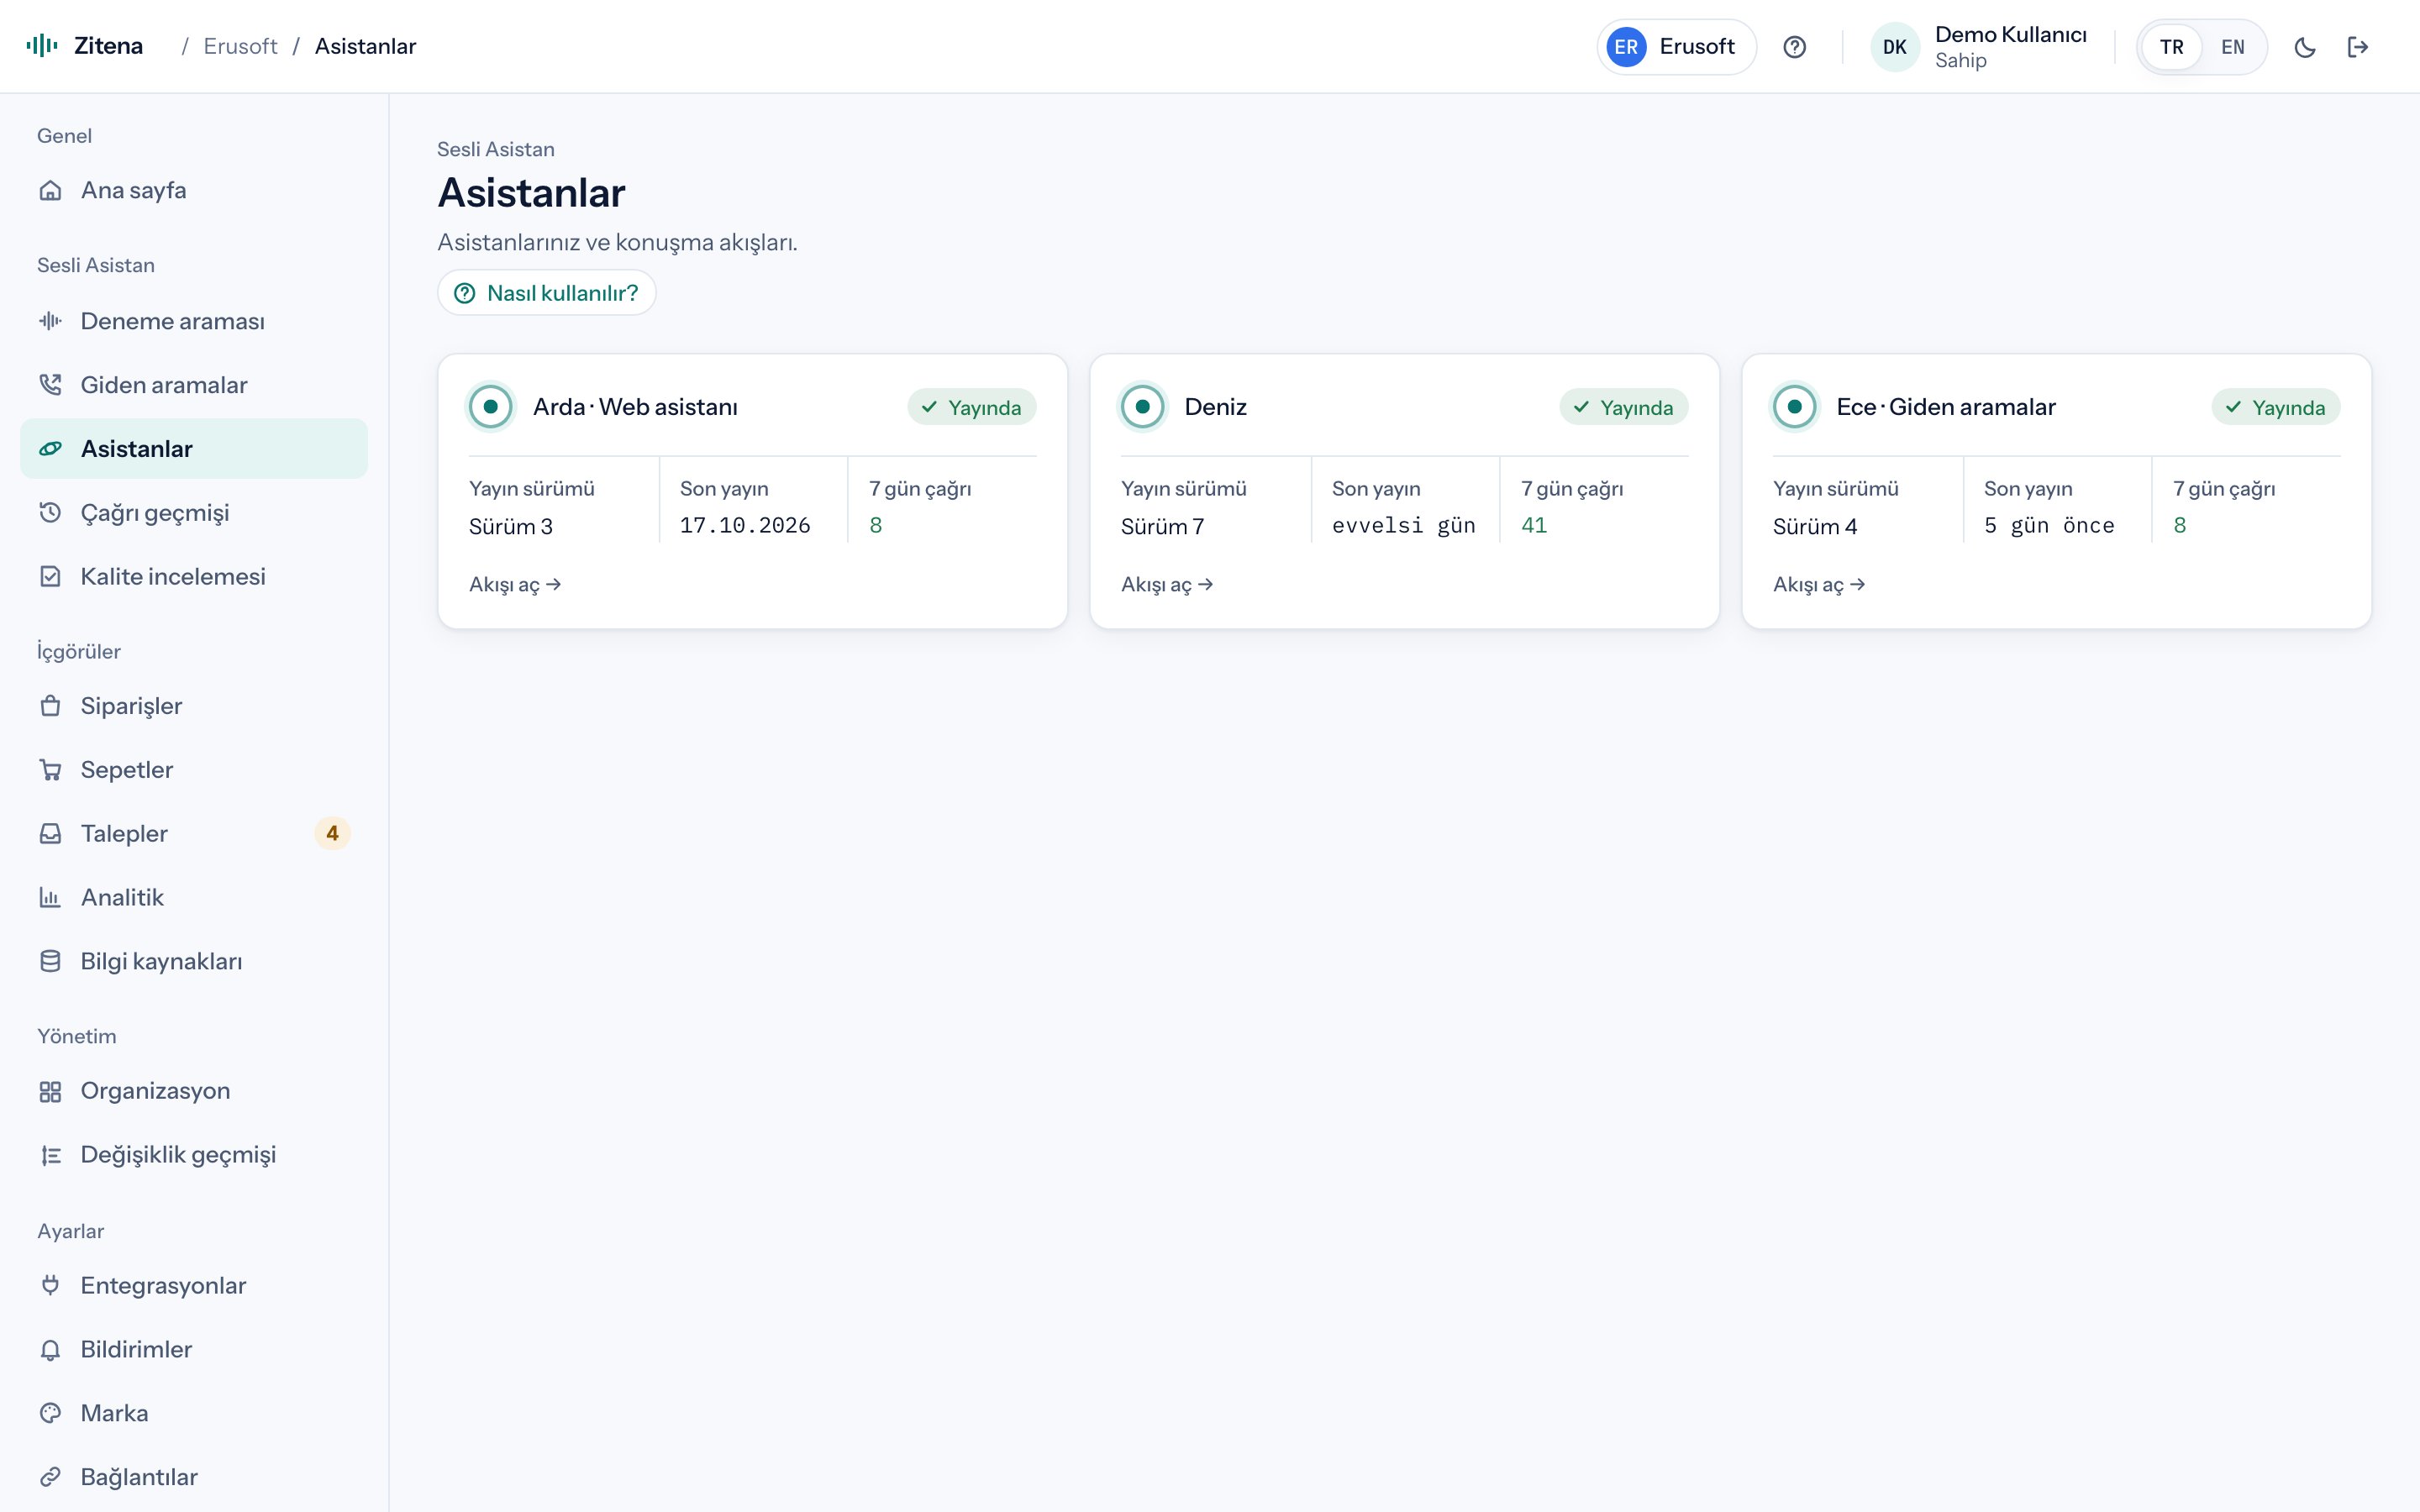The height and width of the screenshot is (1512, 2420).
Task: Open flow via Akışı aç on Arda card
Action: pos(515,585)
